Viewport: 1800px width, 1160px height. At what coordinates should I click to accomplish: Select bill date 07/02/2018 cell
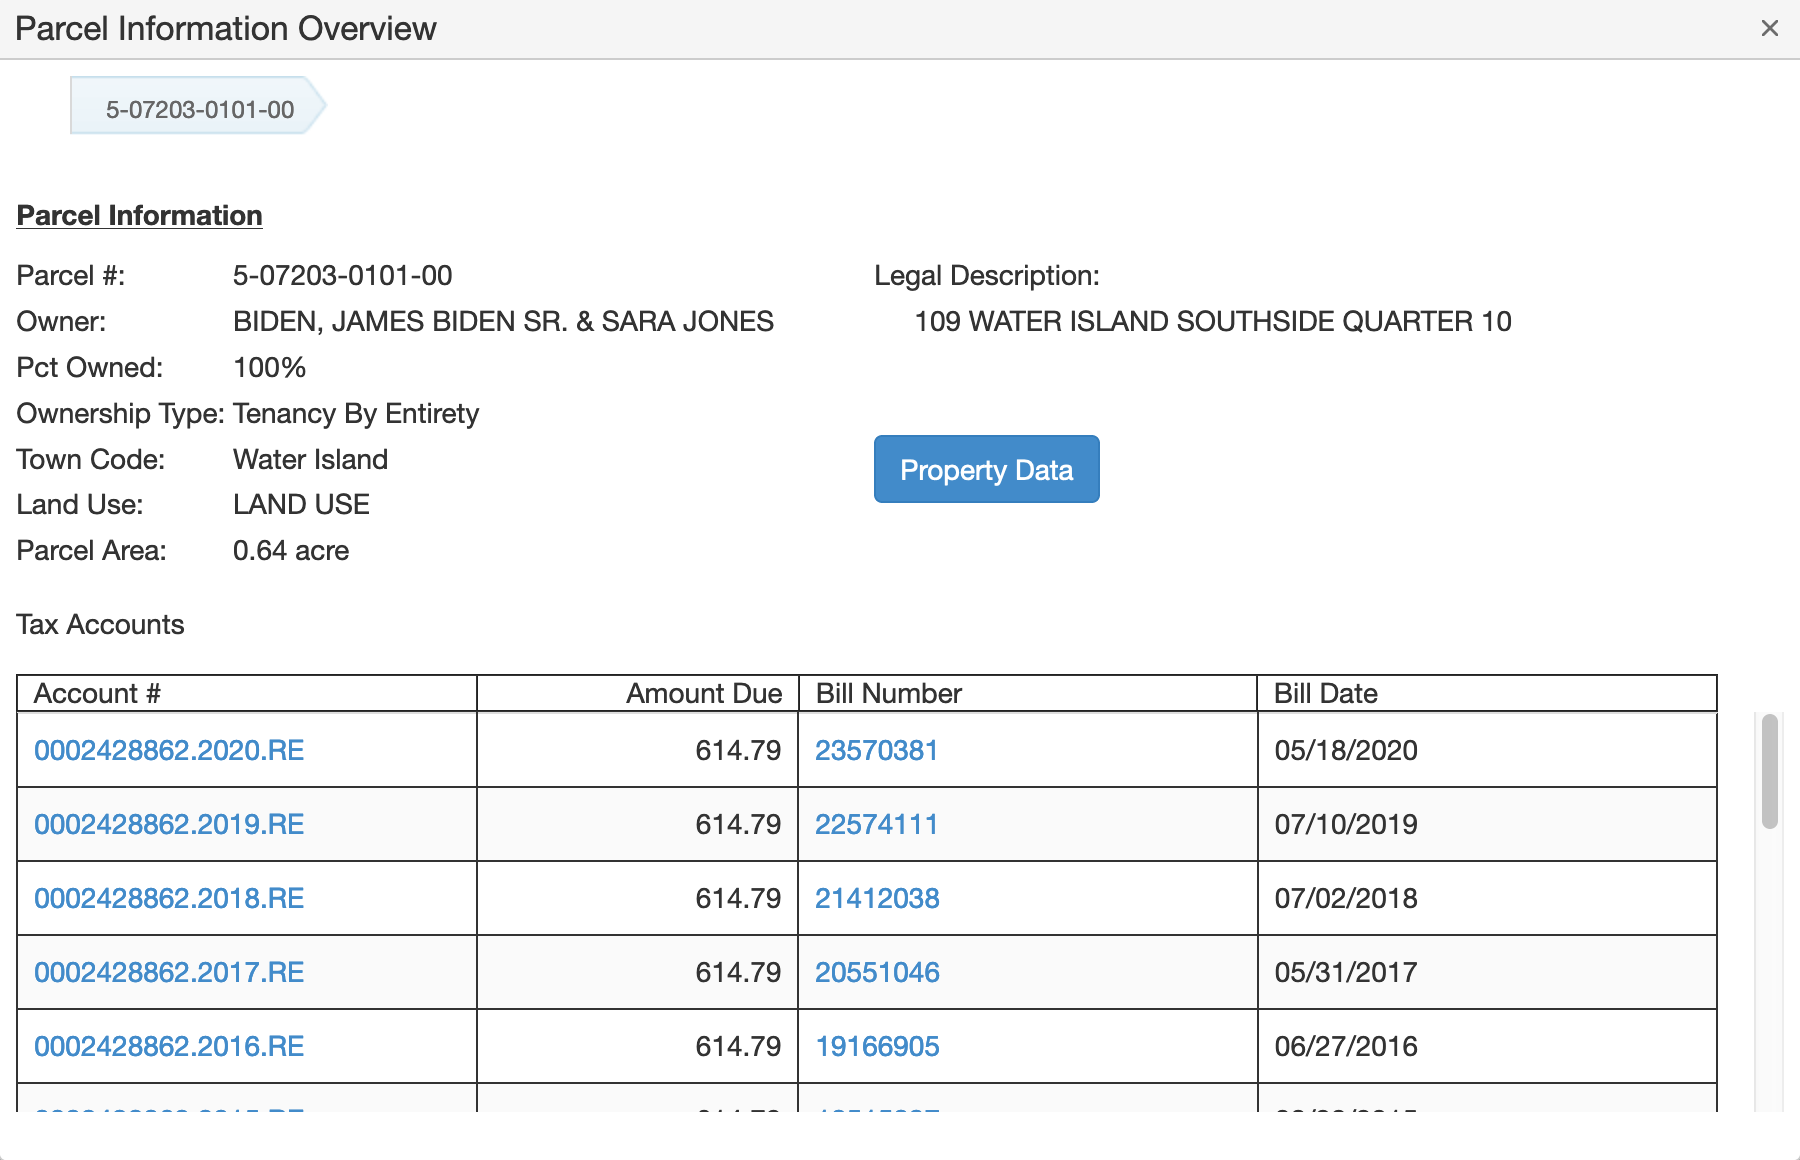[x=1487, y=898]
